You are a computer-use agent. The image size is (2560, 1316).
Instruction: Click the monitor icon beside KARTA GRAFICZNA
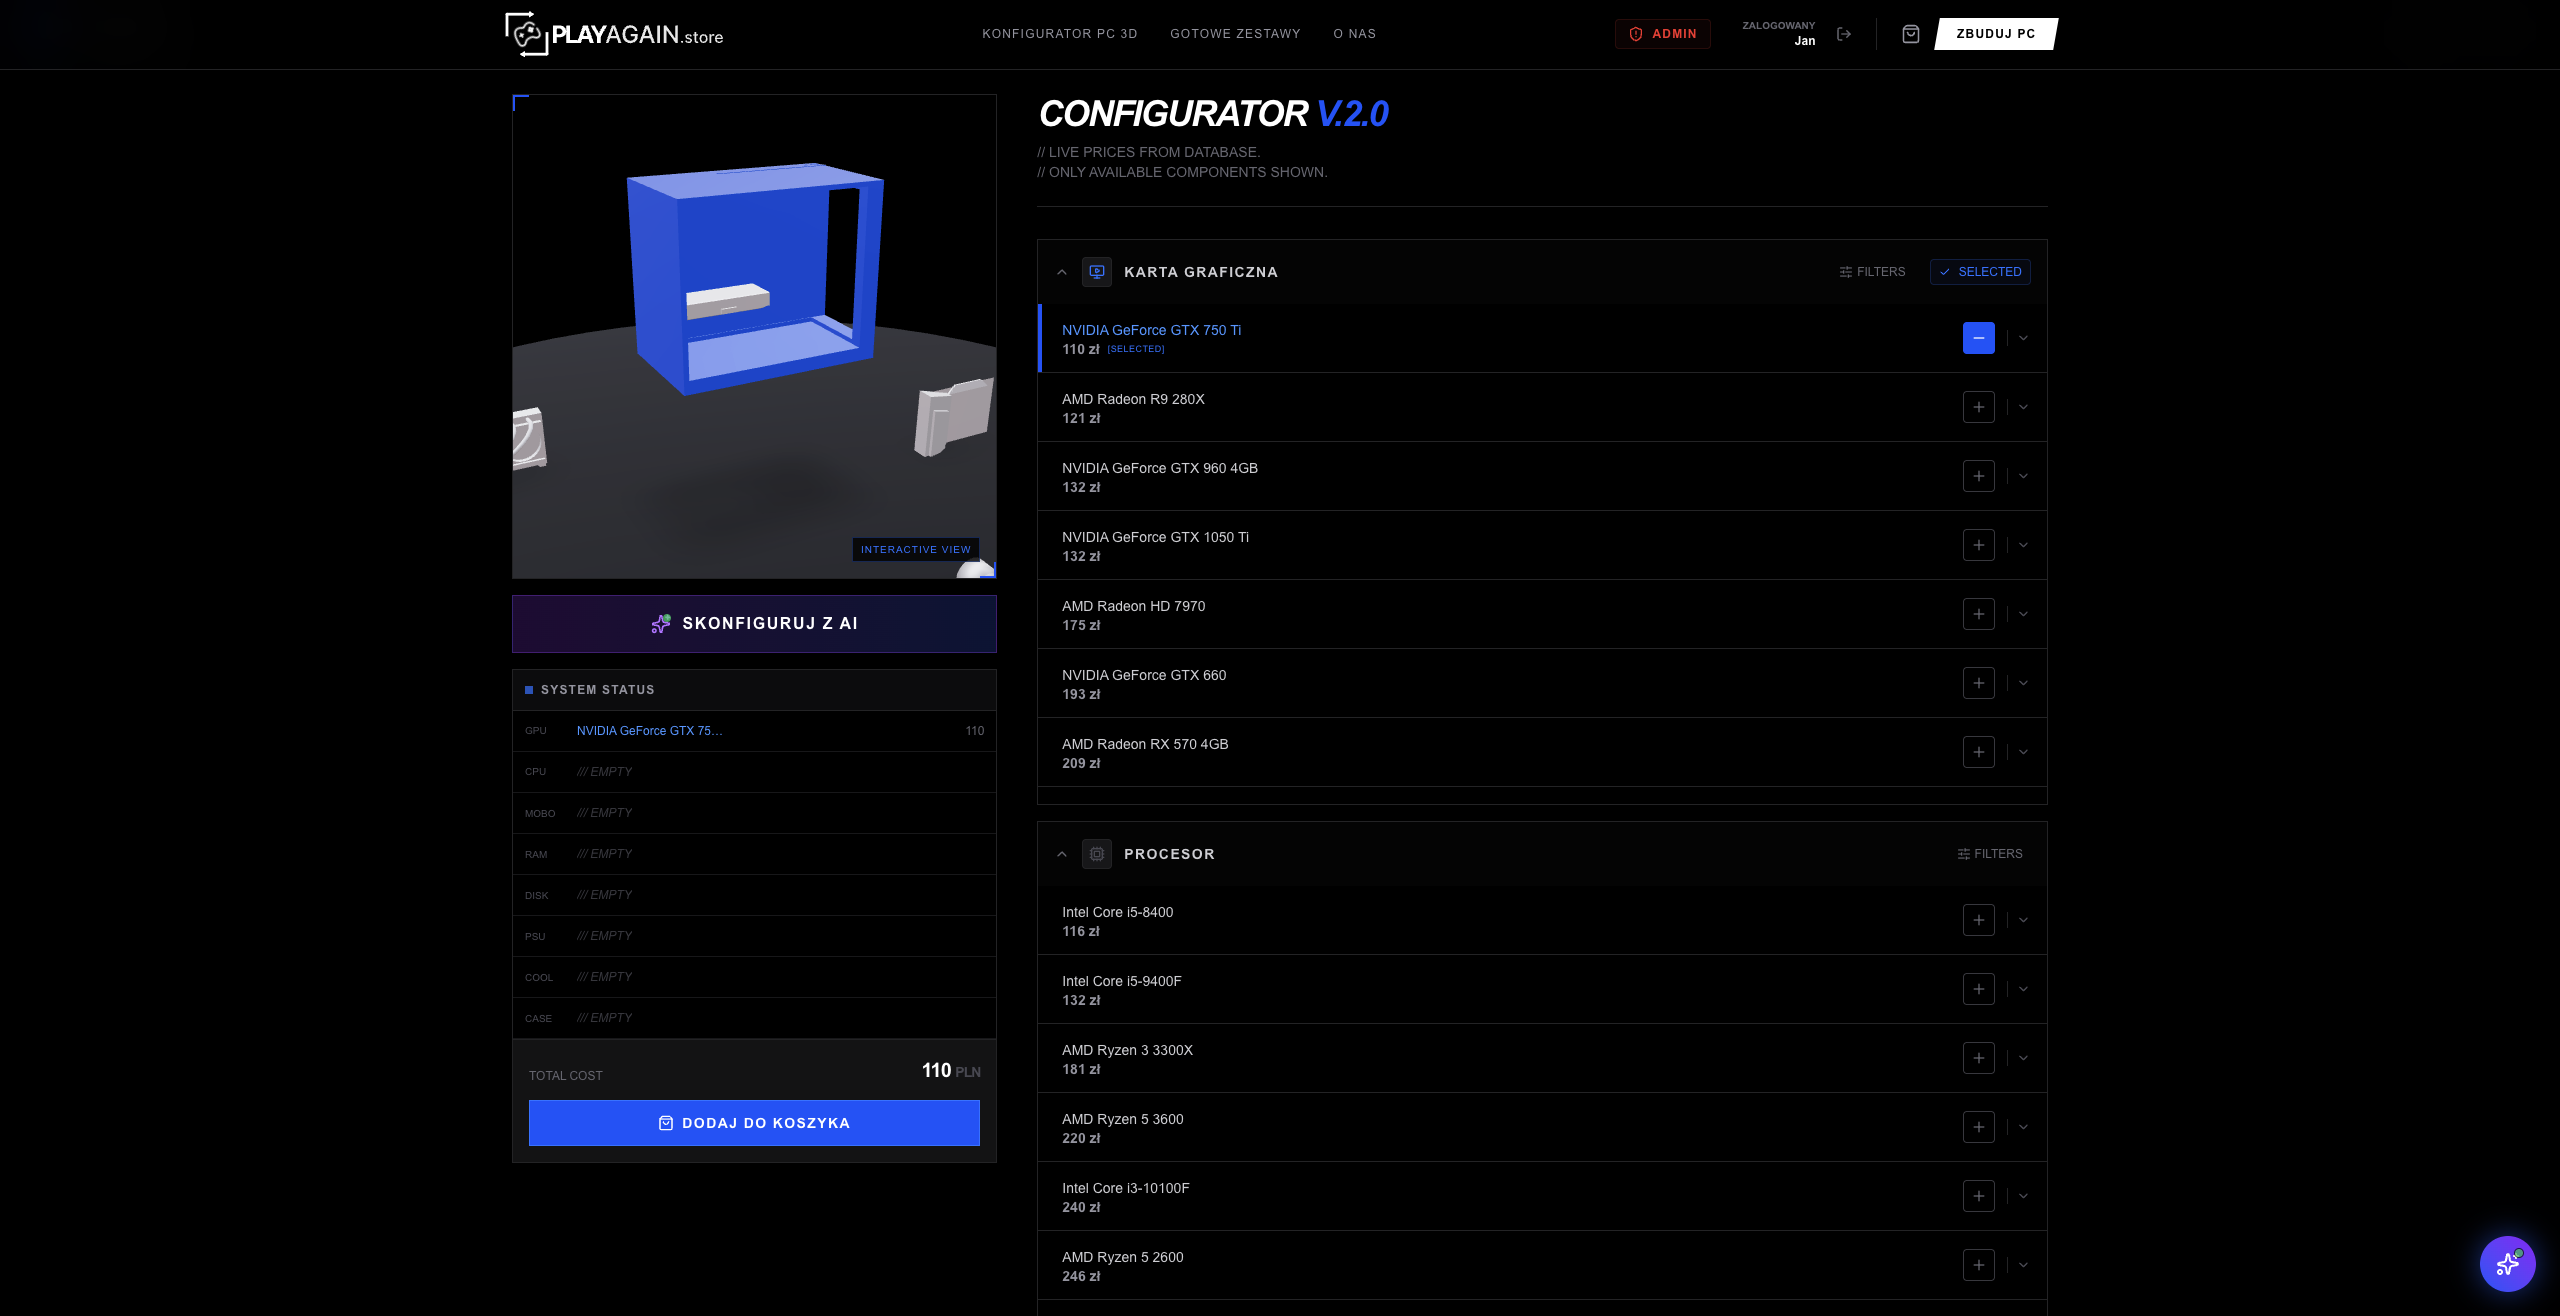(x=1097, y=272)
